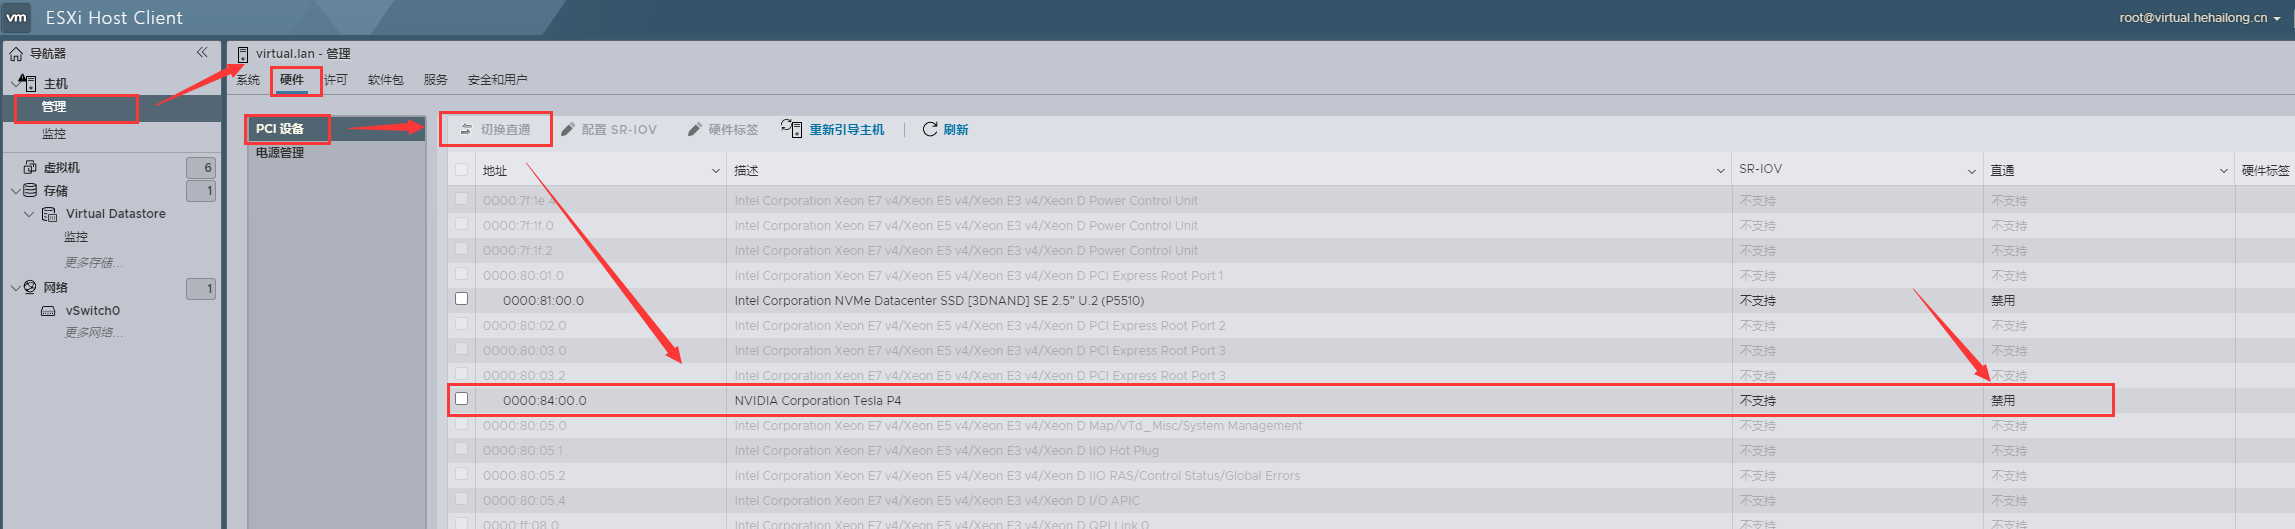Click the VMware vm logo
The image size is (2295, 529).
point(17,17)
